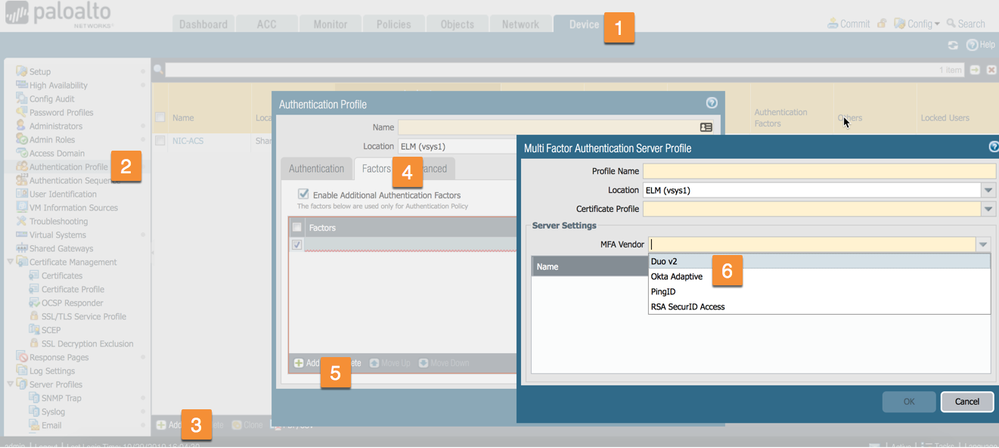Click the green Add icon in Factors list

[299, 363]
